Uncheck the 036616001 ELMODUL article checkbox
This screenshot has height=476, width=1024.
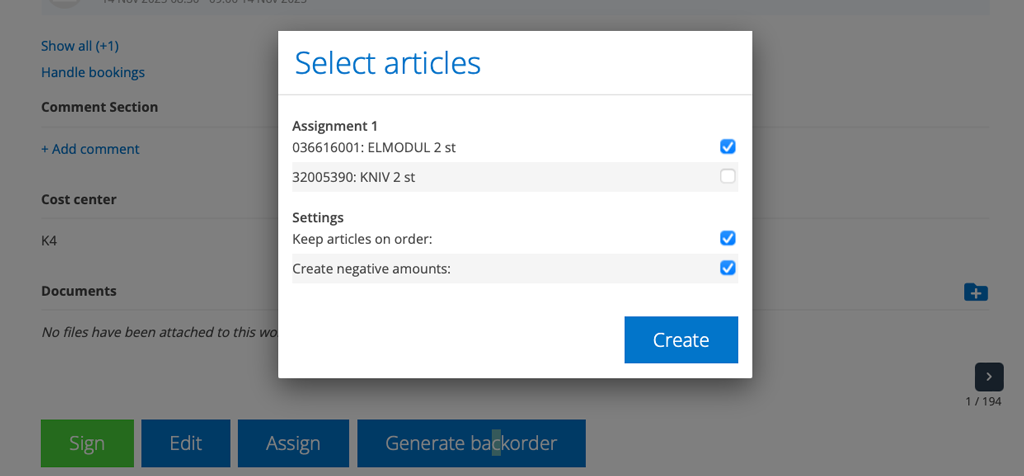point(727,147)
